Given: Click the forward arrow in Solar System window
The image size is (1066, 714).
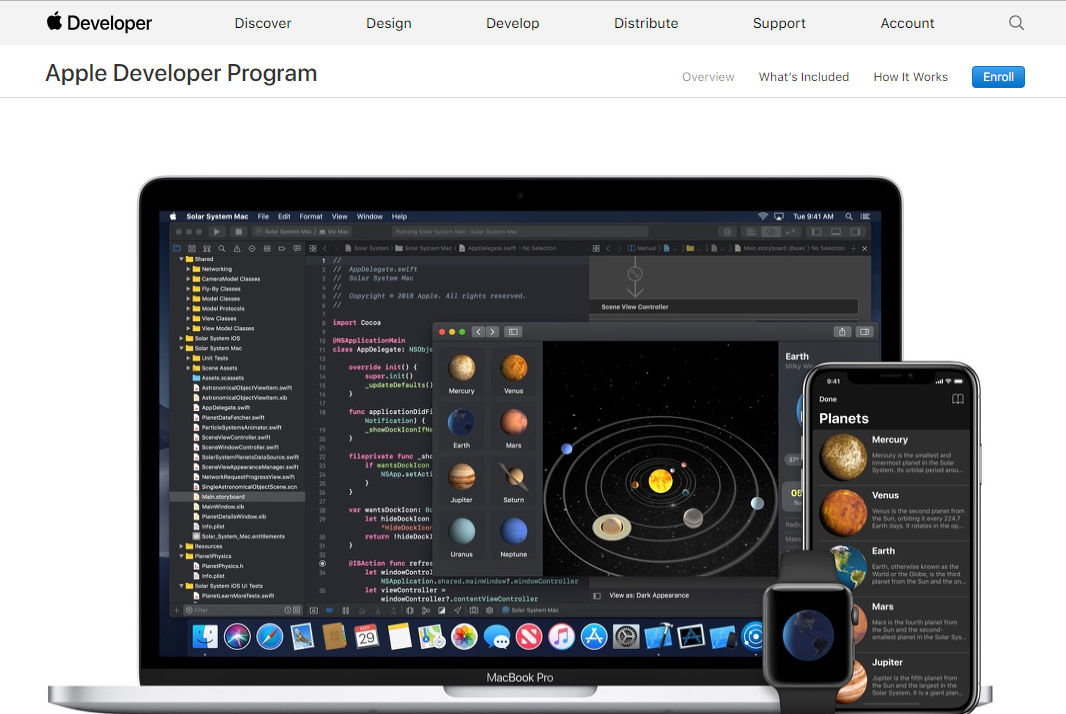Looking at the screenshot, I should tap(493, 332).
